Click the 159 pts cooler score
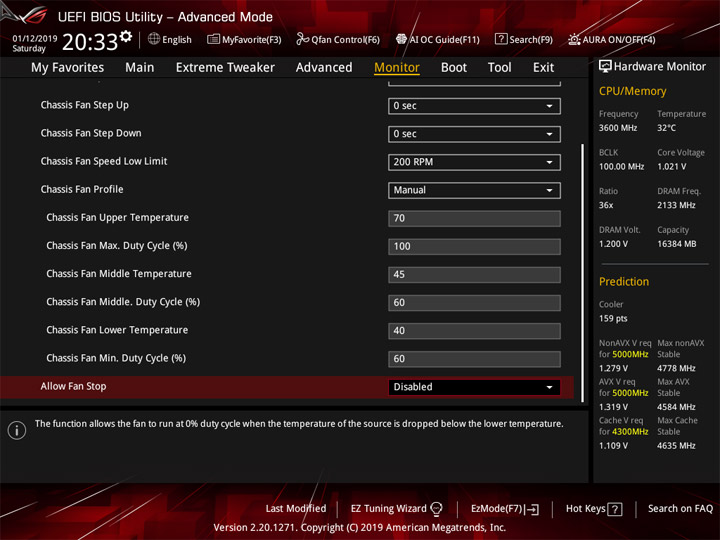Viewport: 720px width, 540px height. (x=613, y=319)
